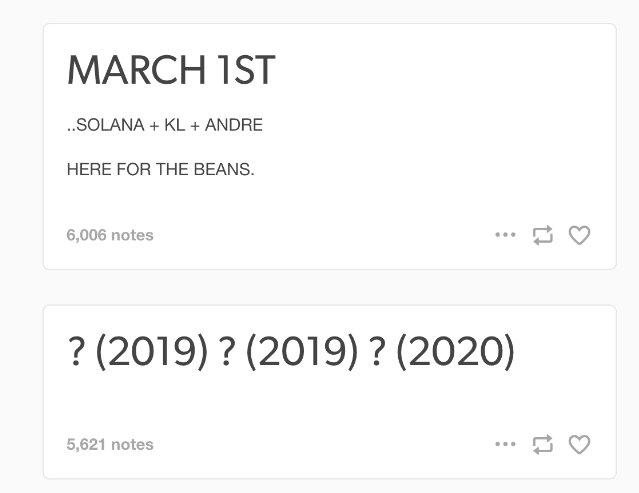Click (2020) in the second post title
Image resolution: width=639 pixels, height=493 pixels.
(x=455, y=353)
